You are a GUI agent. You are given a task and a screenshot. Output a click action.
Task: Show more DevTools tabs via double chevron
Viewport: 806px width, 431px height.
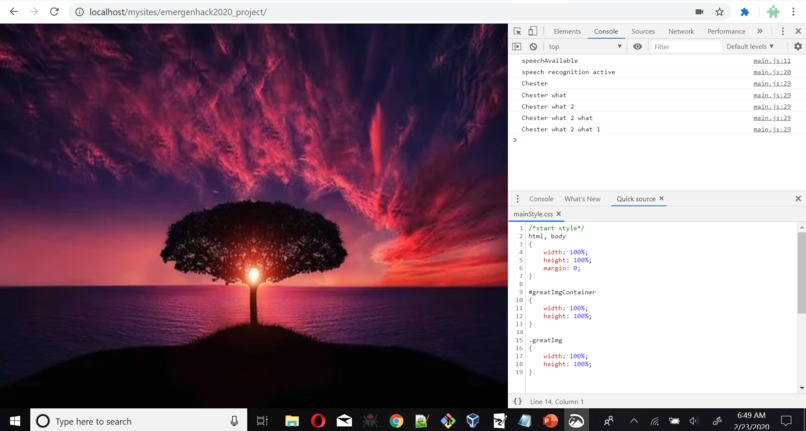coord(760,31)
